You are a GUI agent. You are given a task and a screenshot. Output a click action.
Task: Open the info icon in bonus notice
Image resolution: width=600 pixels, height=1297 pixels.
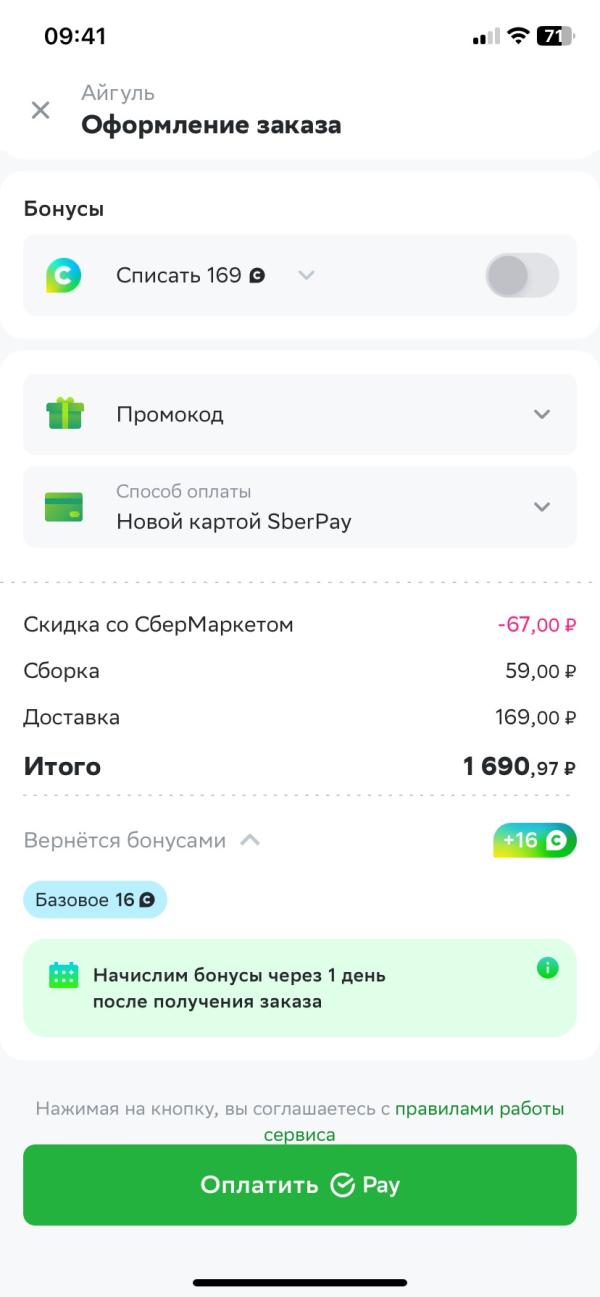pyautogui.click(x=547, y=968)
